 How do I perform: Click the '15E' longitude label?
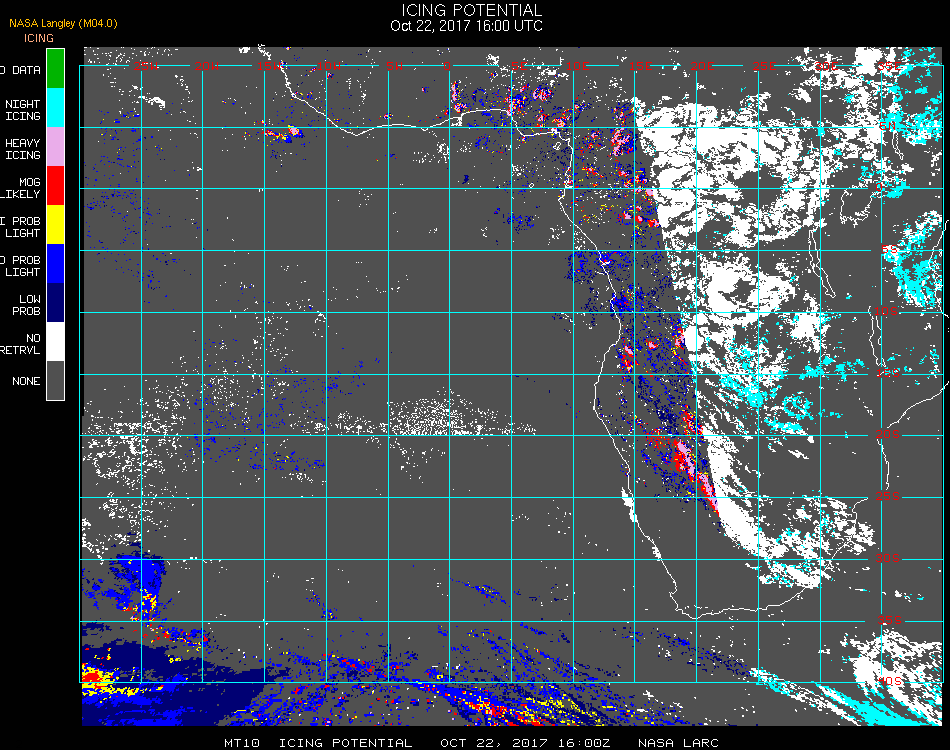(640, 65)
